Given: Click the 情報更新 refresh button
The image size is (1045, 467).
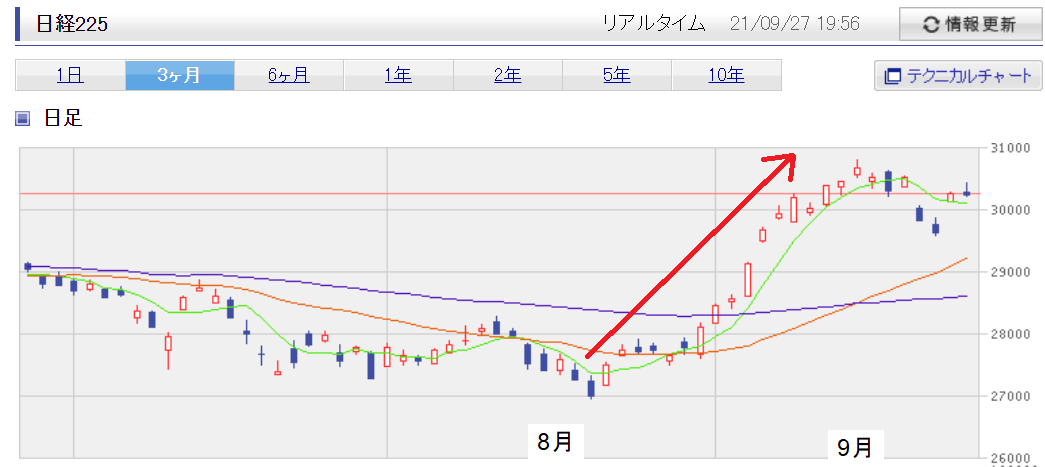Looking at the screenshot, I should pos(969,25).
